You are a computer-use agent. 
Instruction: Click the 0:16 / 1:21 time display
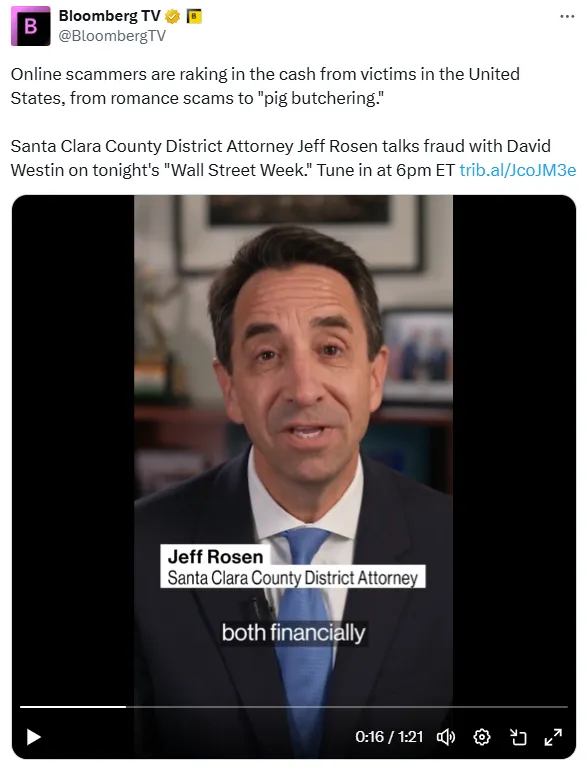(389, 737)
